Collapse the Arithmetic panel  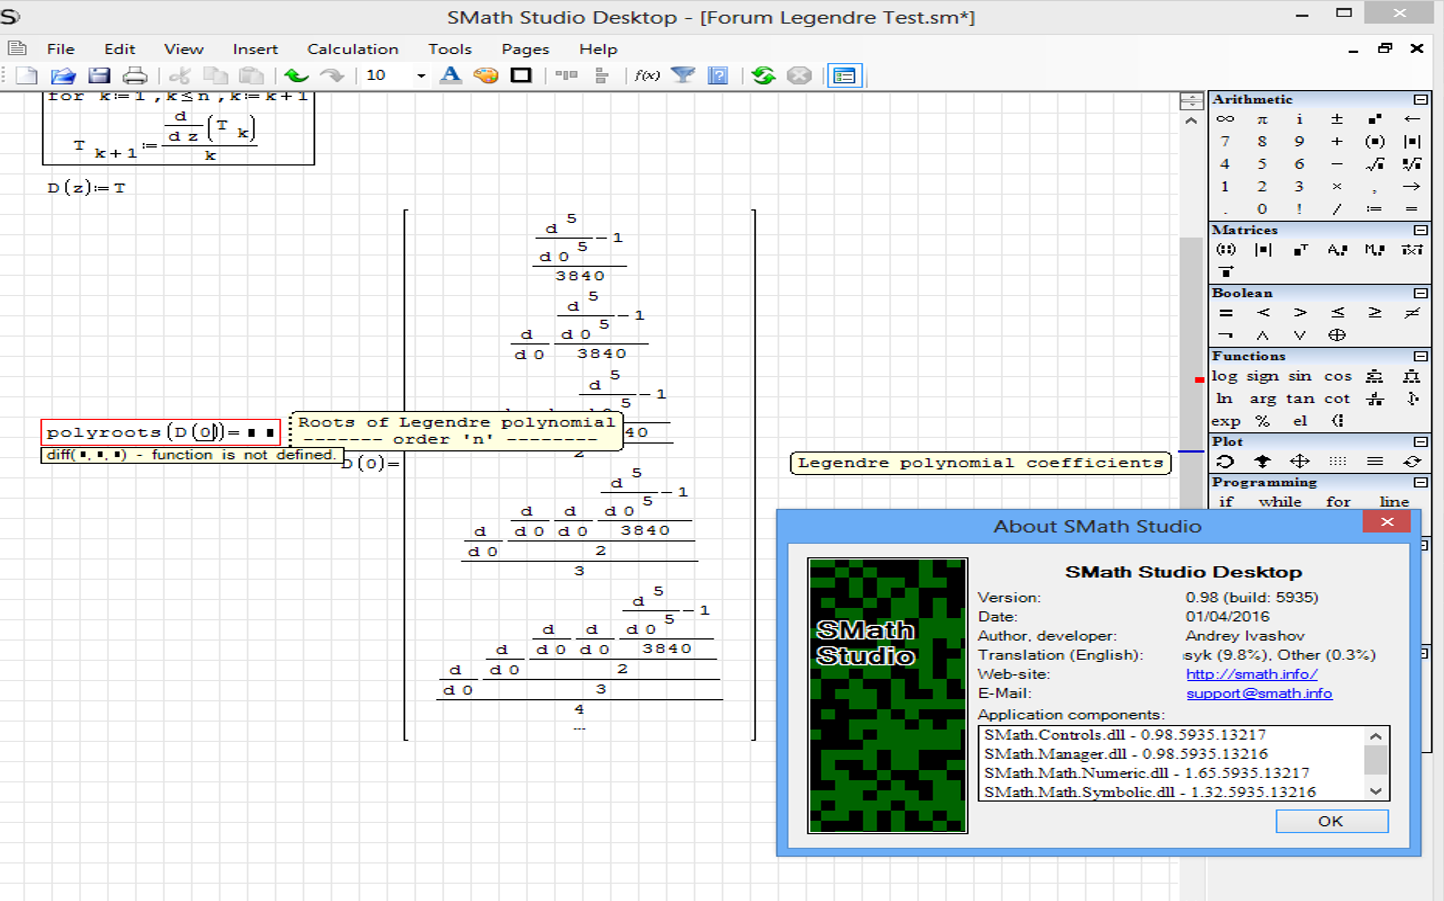point(1420,100)
